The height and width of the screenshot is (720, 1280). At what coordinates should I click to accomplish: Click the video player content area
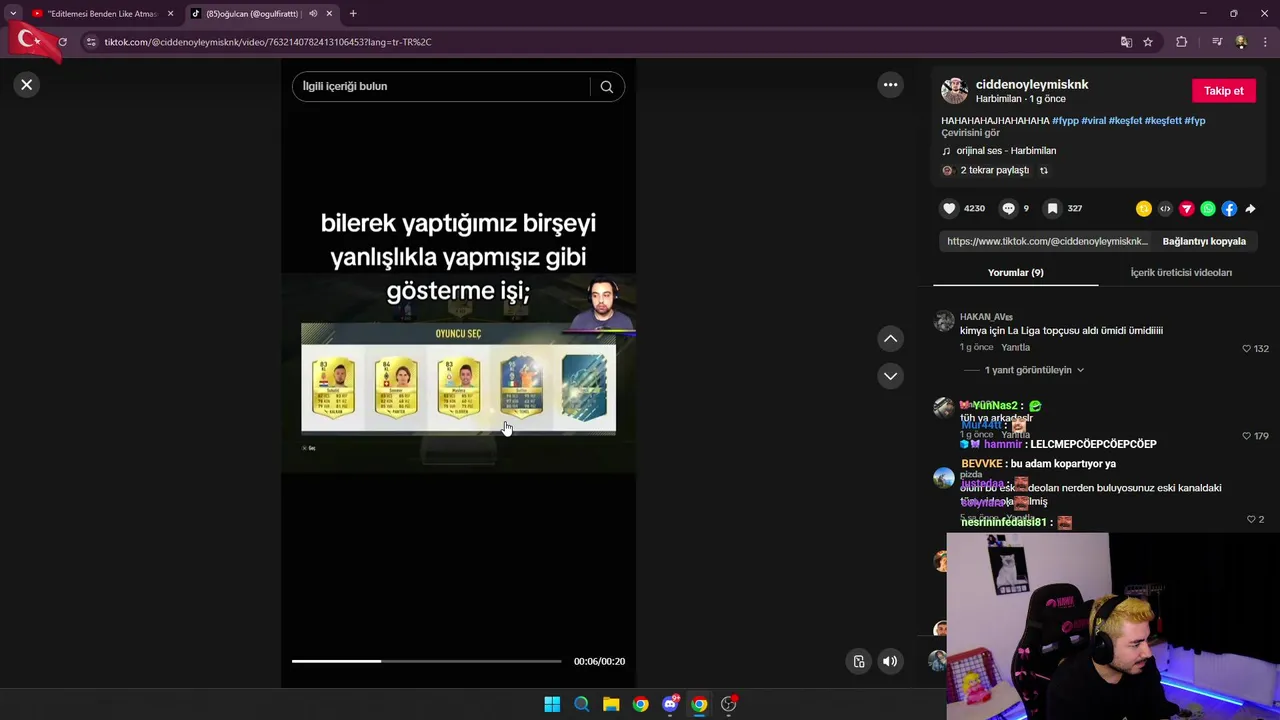[458, 373]
